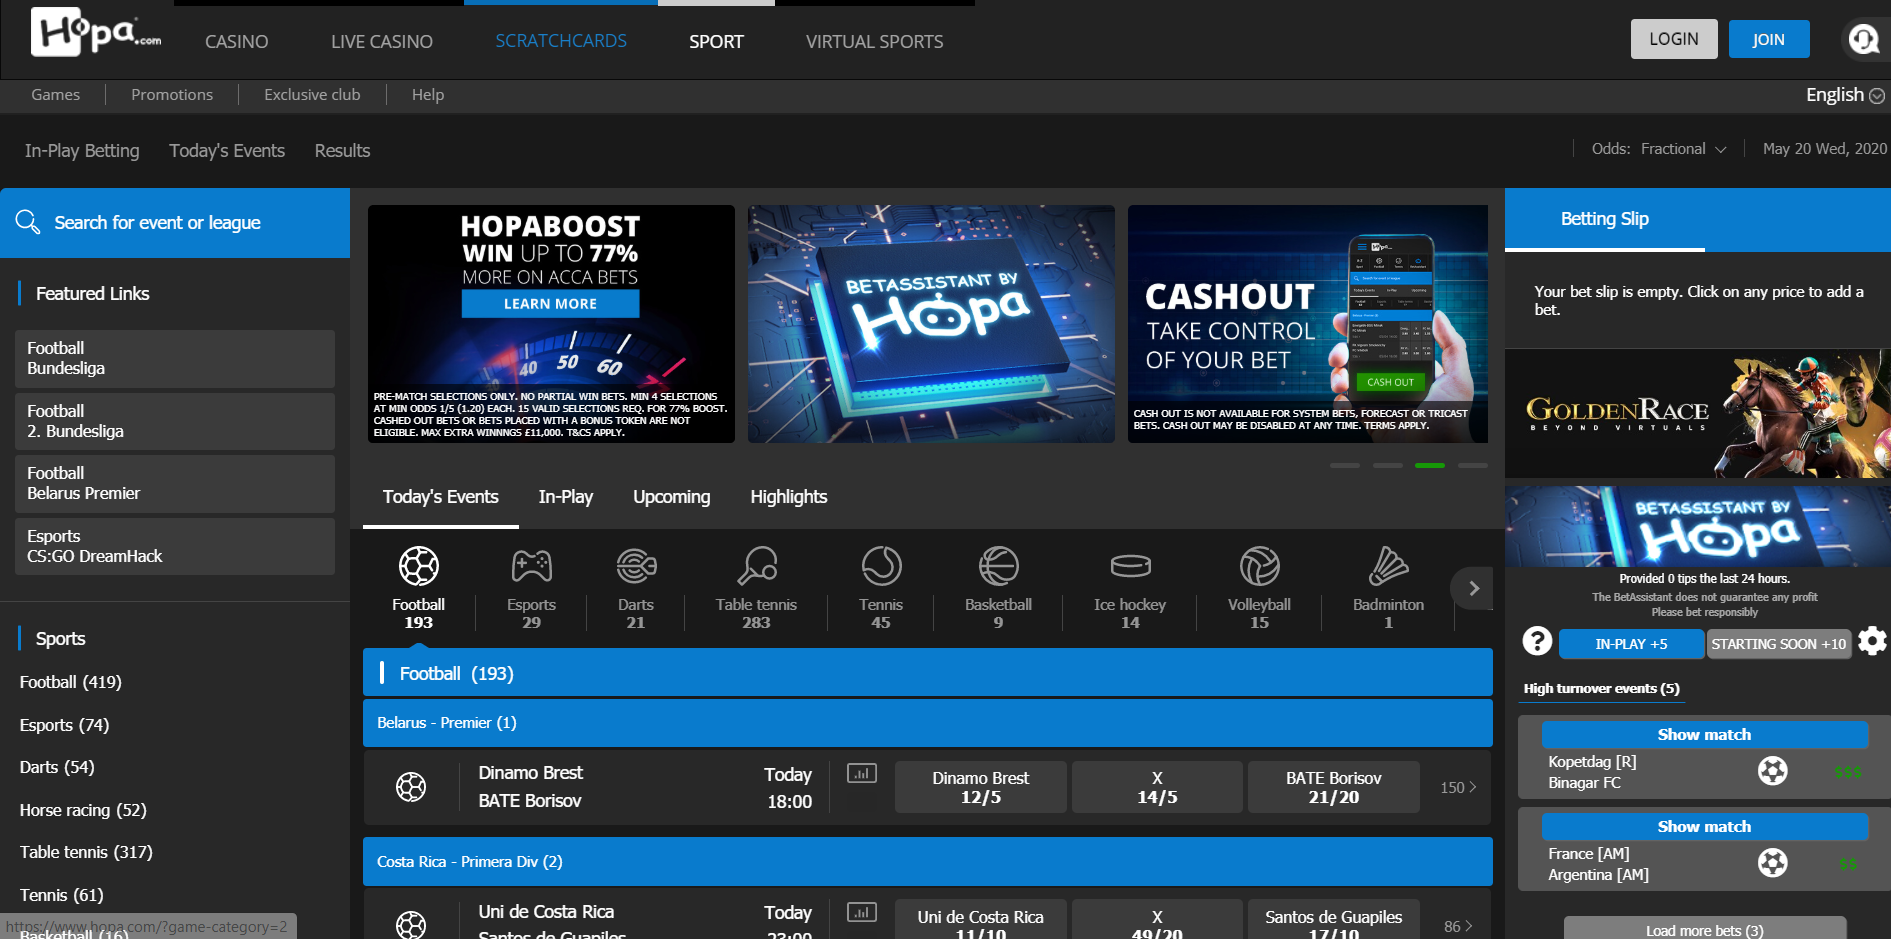1891x939 pixels.
Task: Load more bets (3)
Action: (x=1705, y=929)
